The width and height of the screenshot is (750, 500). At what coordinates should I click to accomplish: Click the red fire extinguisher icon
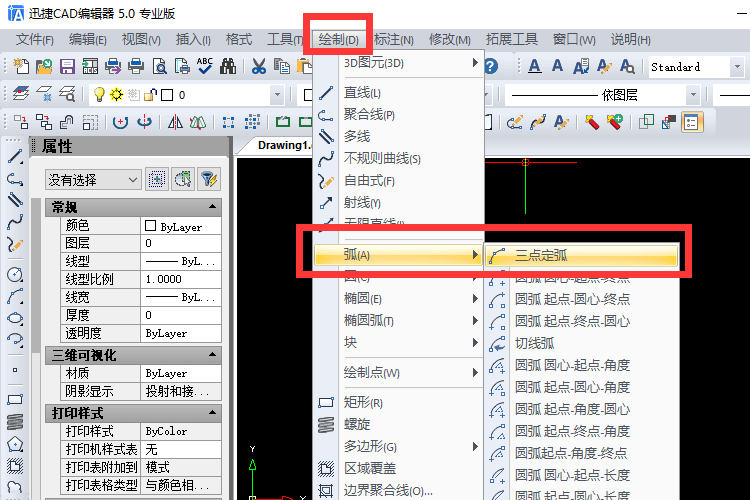tap(592, 122)
